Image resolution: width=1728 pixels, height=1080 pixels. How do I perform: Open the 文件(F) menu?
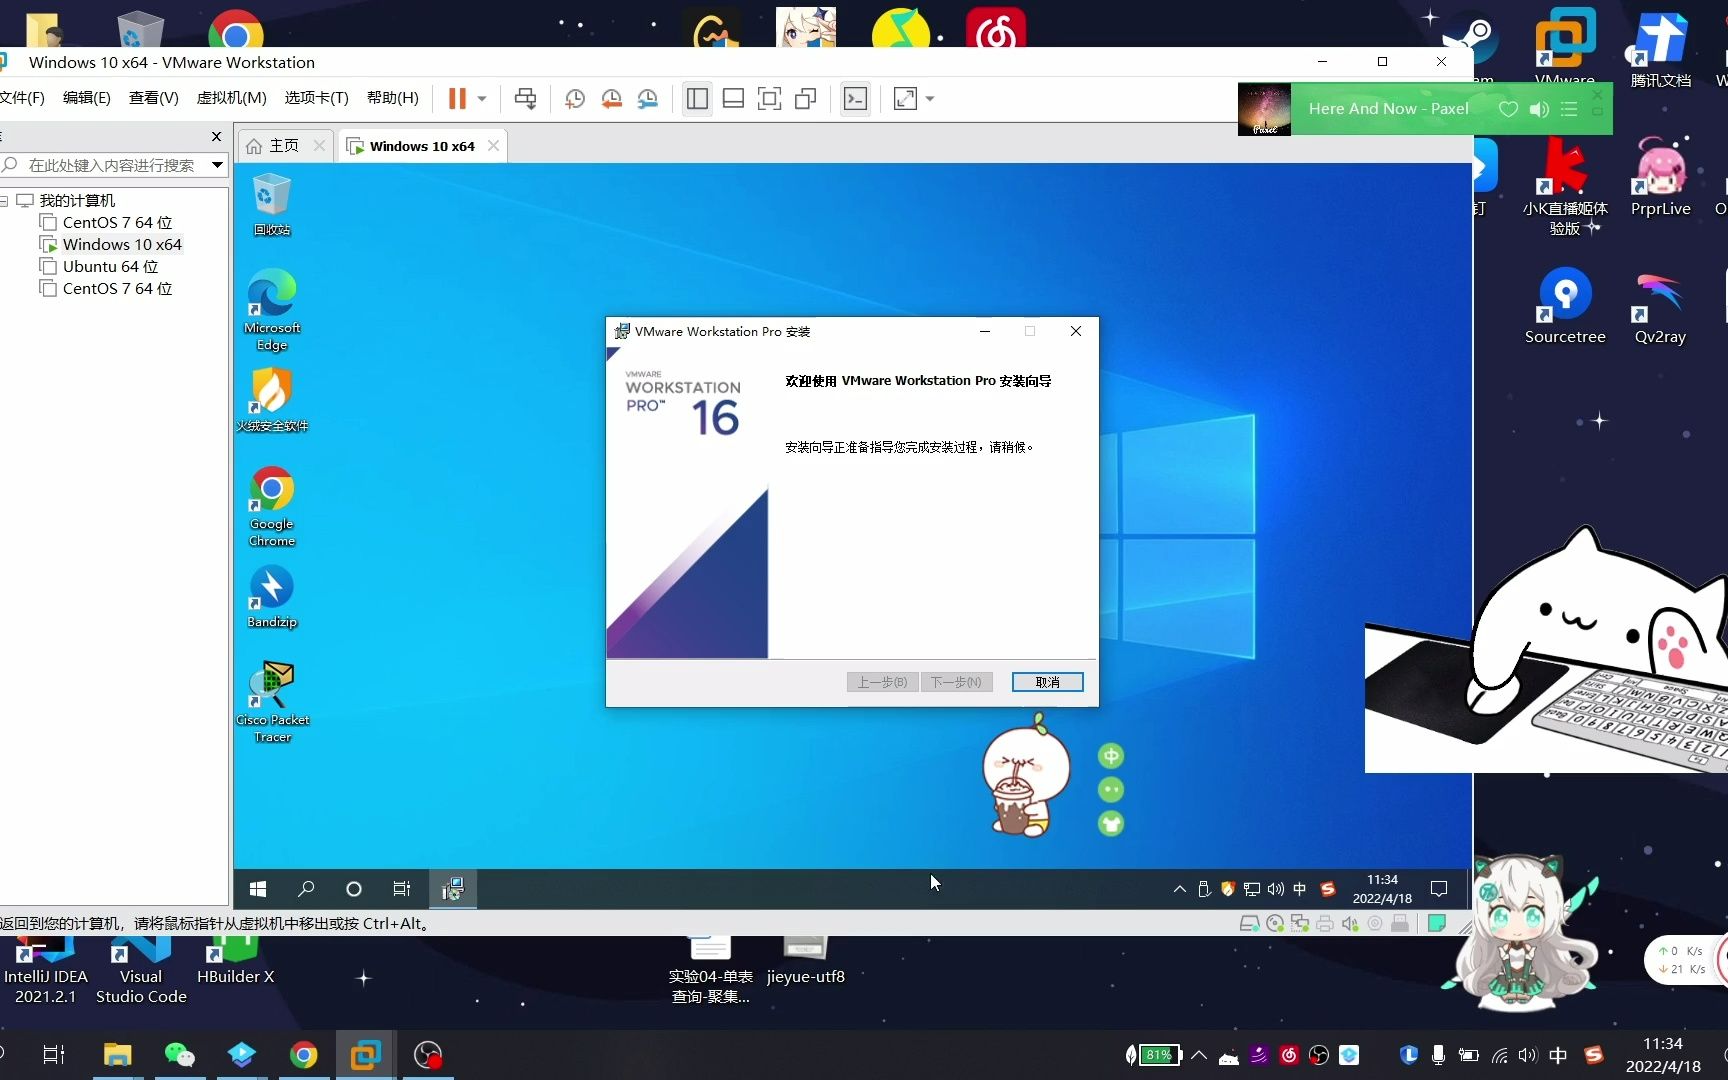[x=22, y=97]
